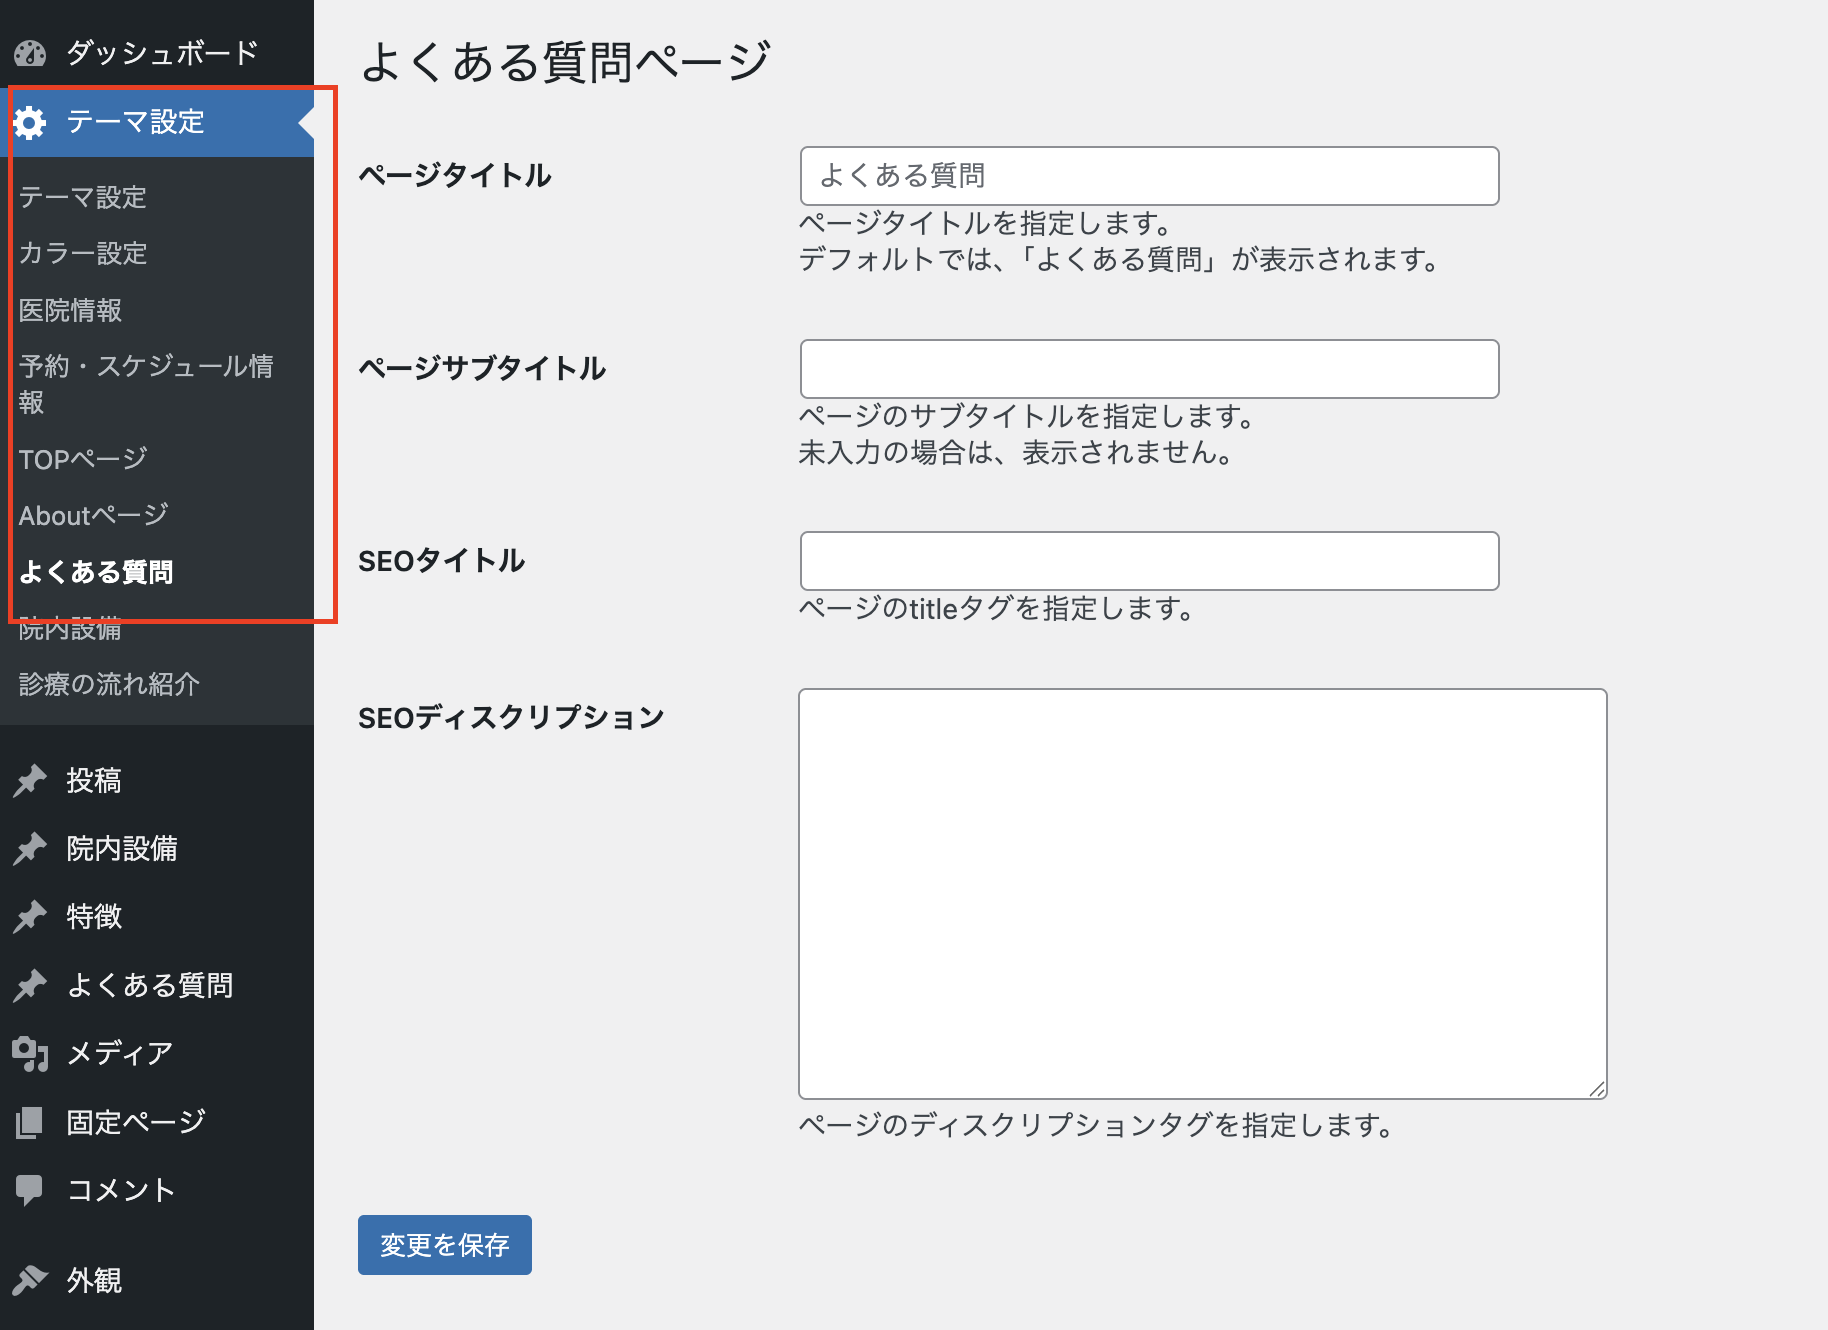Click the 投稿 pushpin icon
Image resolution: width=1828 pixels, height=1330 pixels.
pos(30,781)
